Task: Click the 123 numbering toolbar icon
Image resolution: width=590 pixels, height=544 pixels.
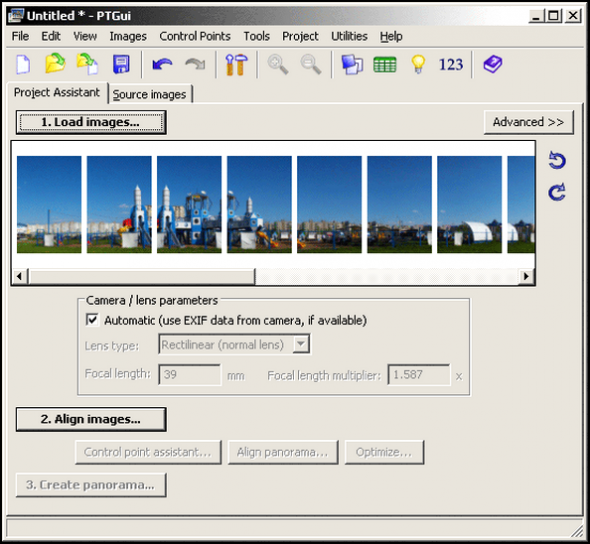Action: 451,65
